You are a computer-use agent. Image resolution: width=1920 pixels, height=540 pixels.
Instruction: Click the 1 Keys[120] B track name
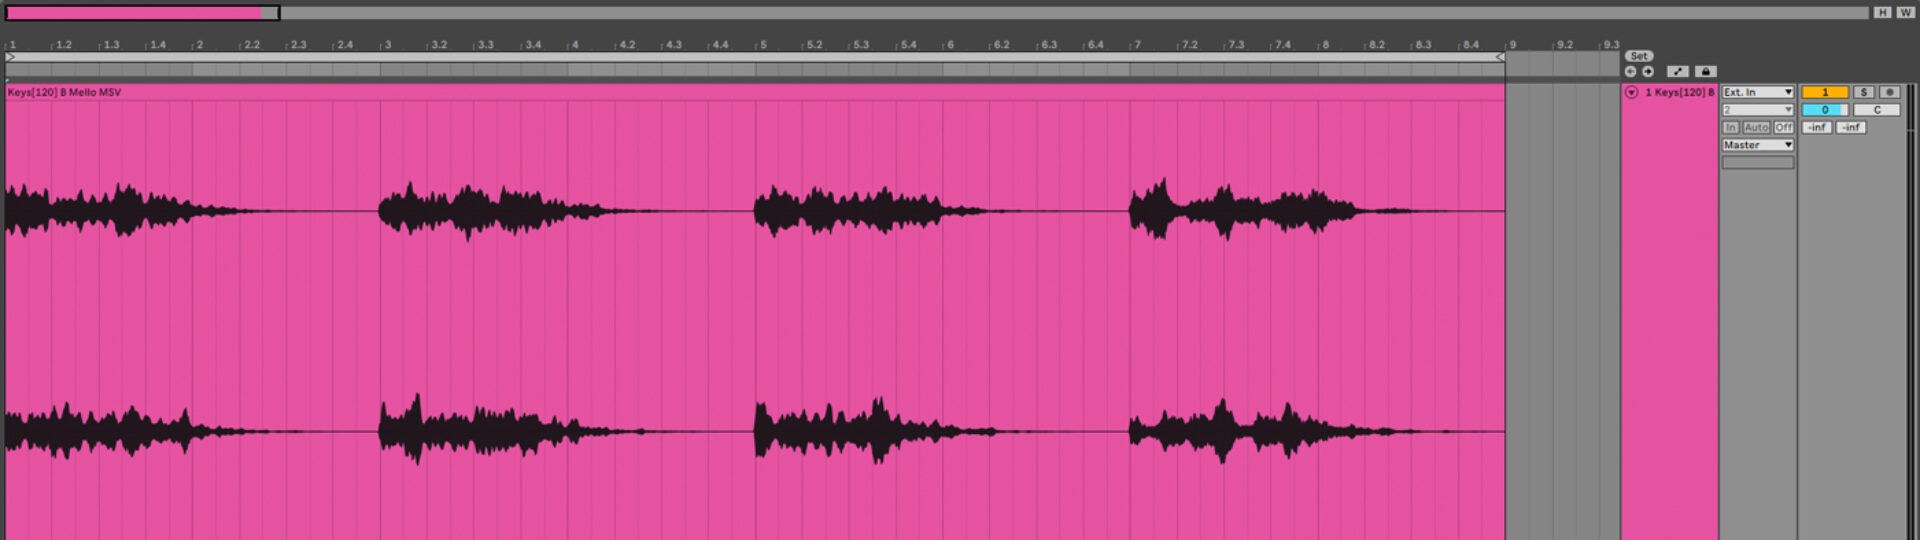(1679, 92)
